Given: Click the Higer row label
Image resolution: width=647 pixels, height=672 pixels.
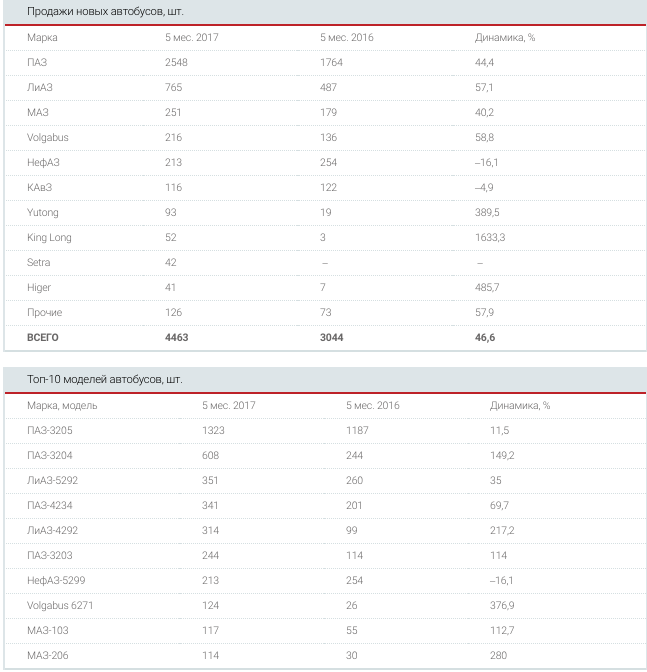Looking at the screenshot, I should [x=38, y=287].
